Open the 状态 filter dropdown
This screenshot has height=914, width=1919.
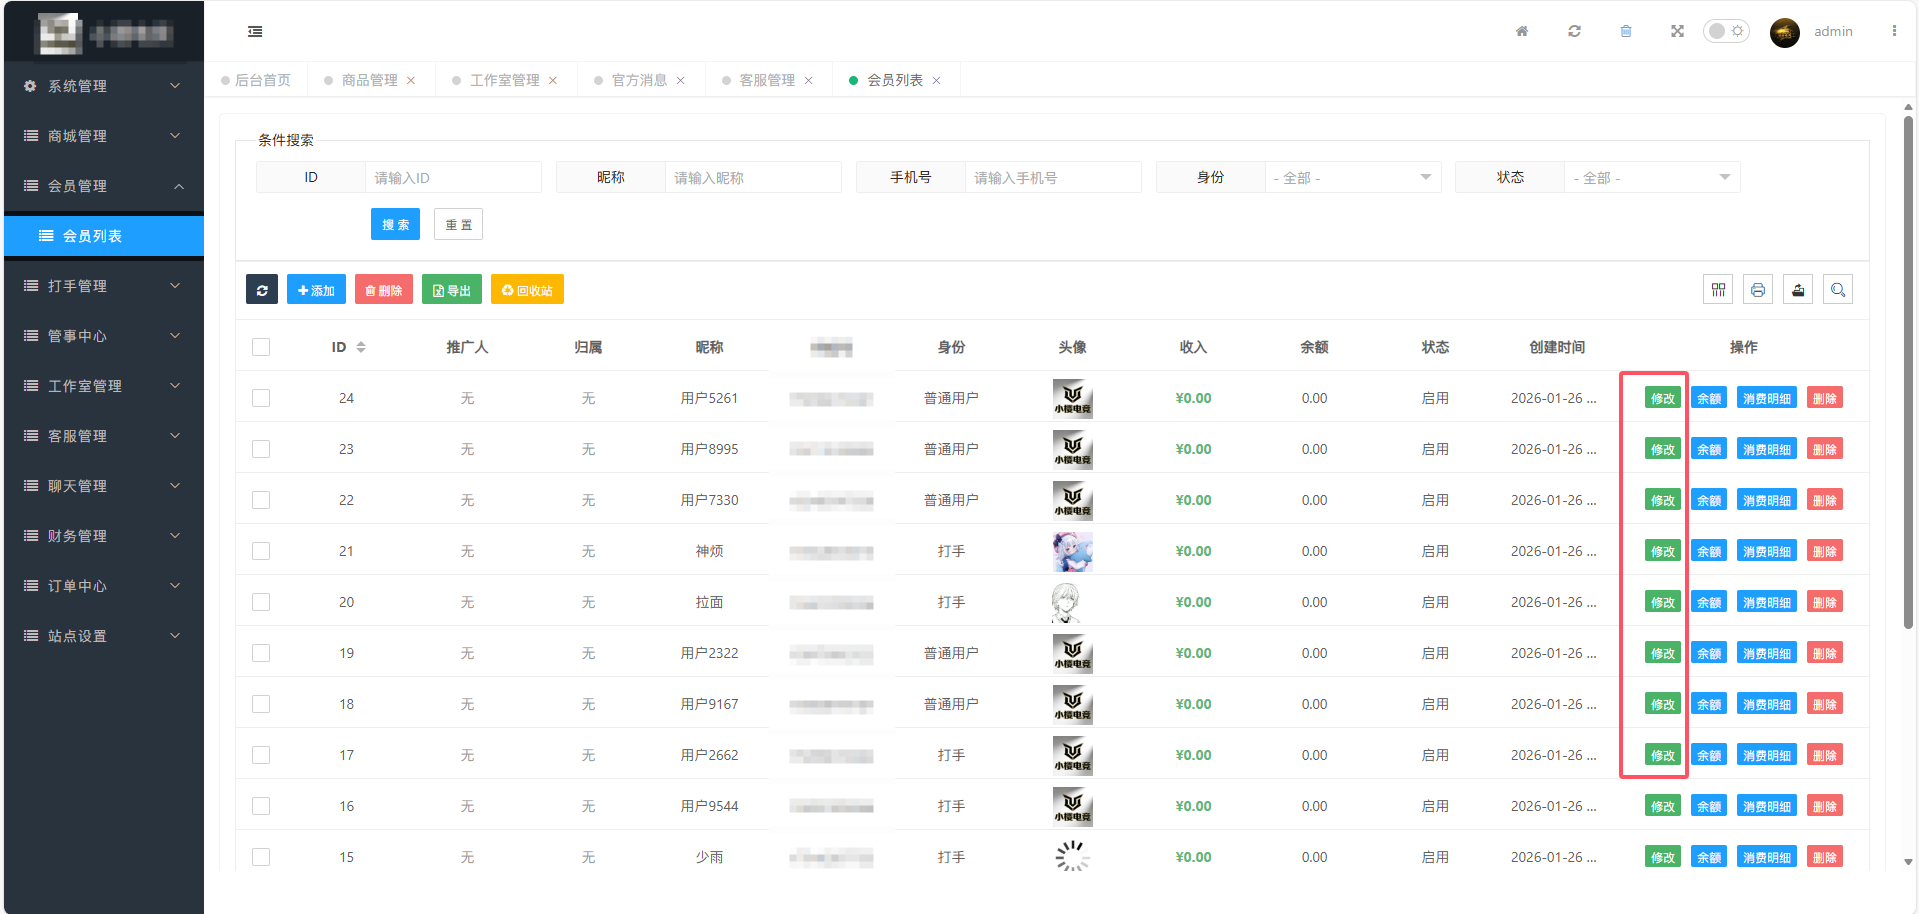1651,177
